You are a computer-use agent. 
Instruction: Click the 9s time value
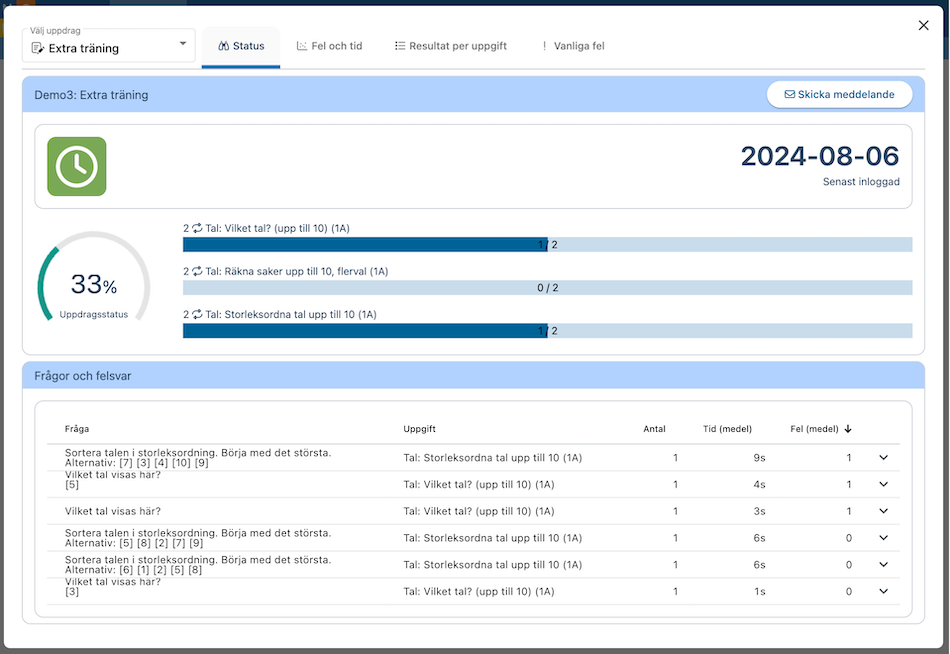tap(759, 458)
